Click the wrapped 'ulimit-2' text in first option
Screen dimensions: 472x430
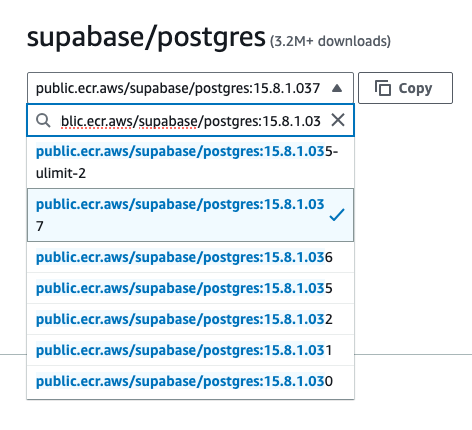point(61,173)
